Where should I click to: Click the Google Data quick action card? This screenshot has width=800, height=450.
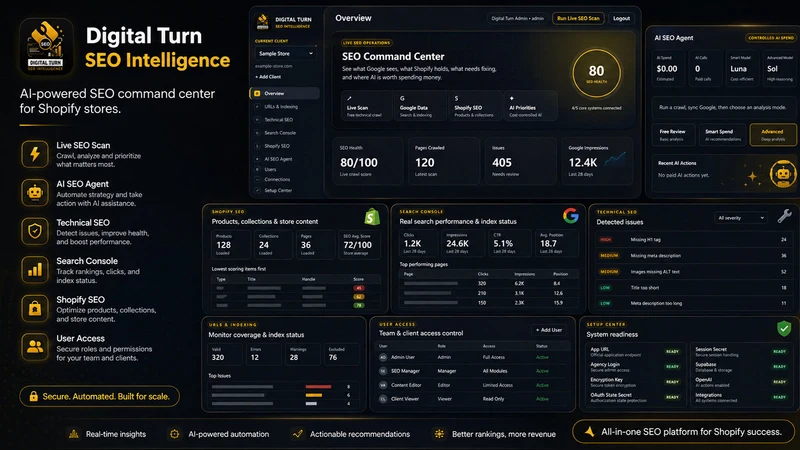click(x=419, y=106)
